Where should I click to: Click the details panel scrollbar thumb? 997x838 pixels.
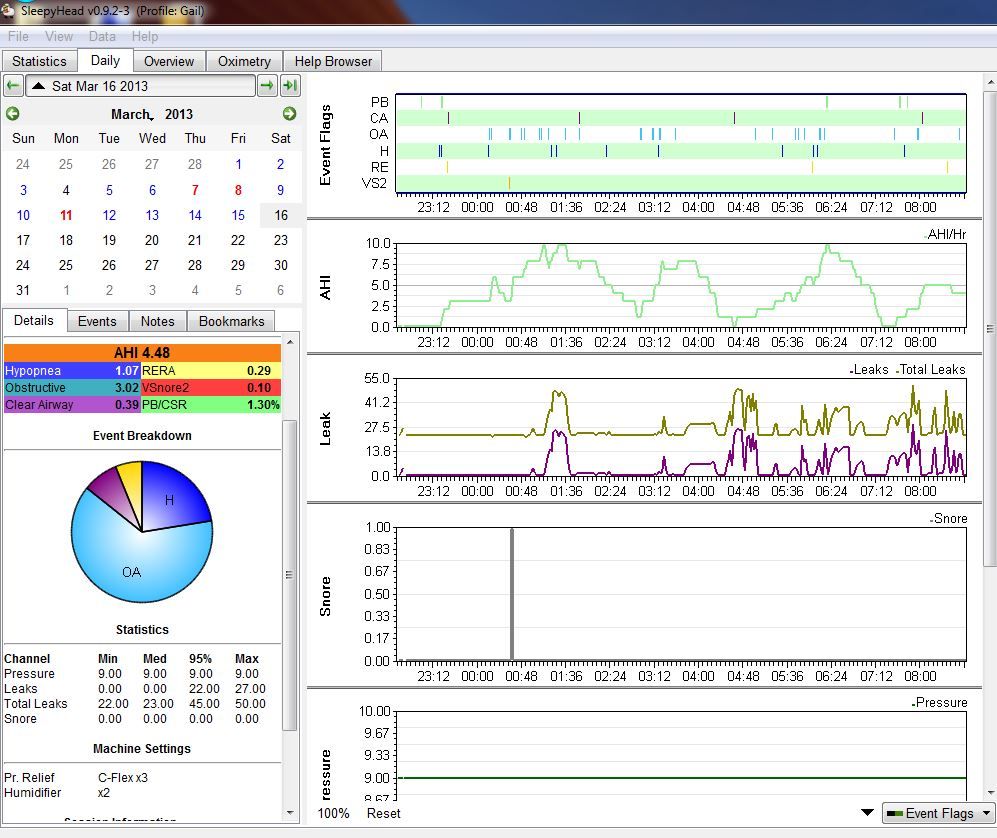289,575
